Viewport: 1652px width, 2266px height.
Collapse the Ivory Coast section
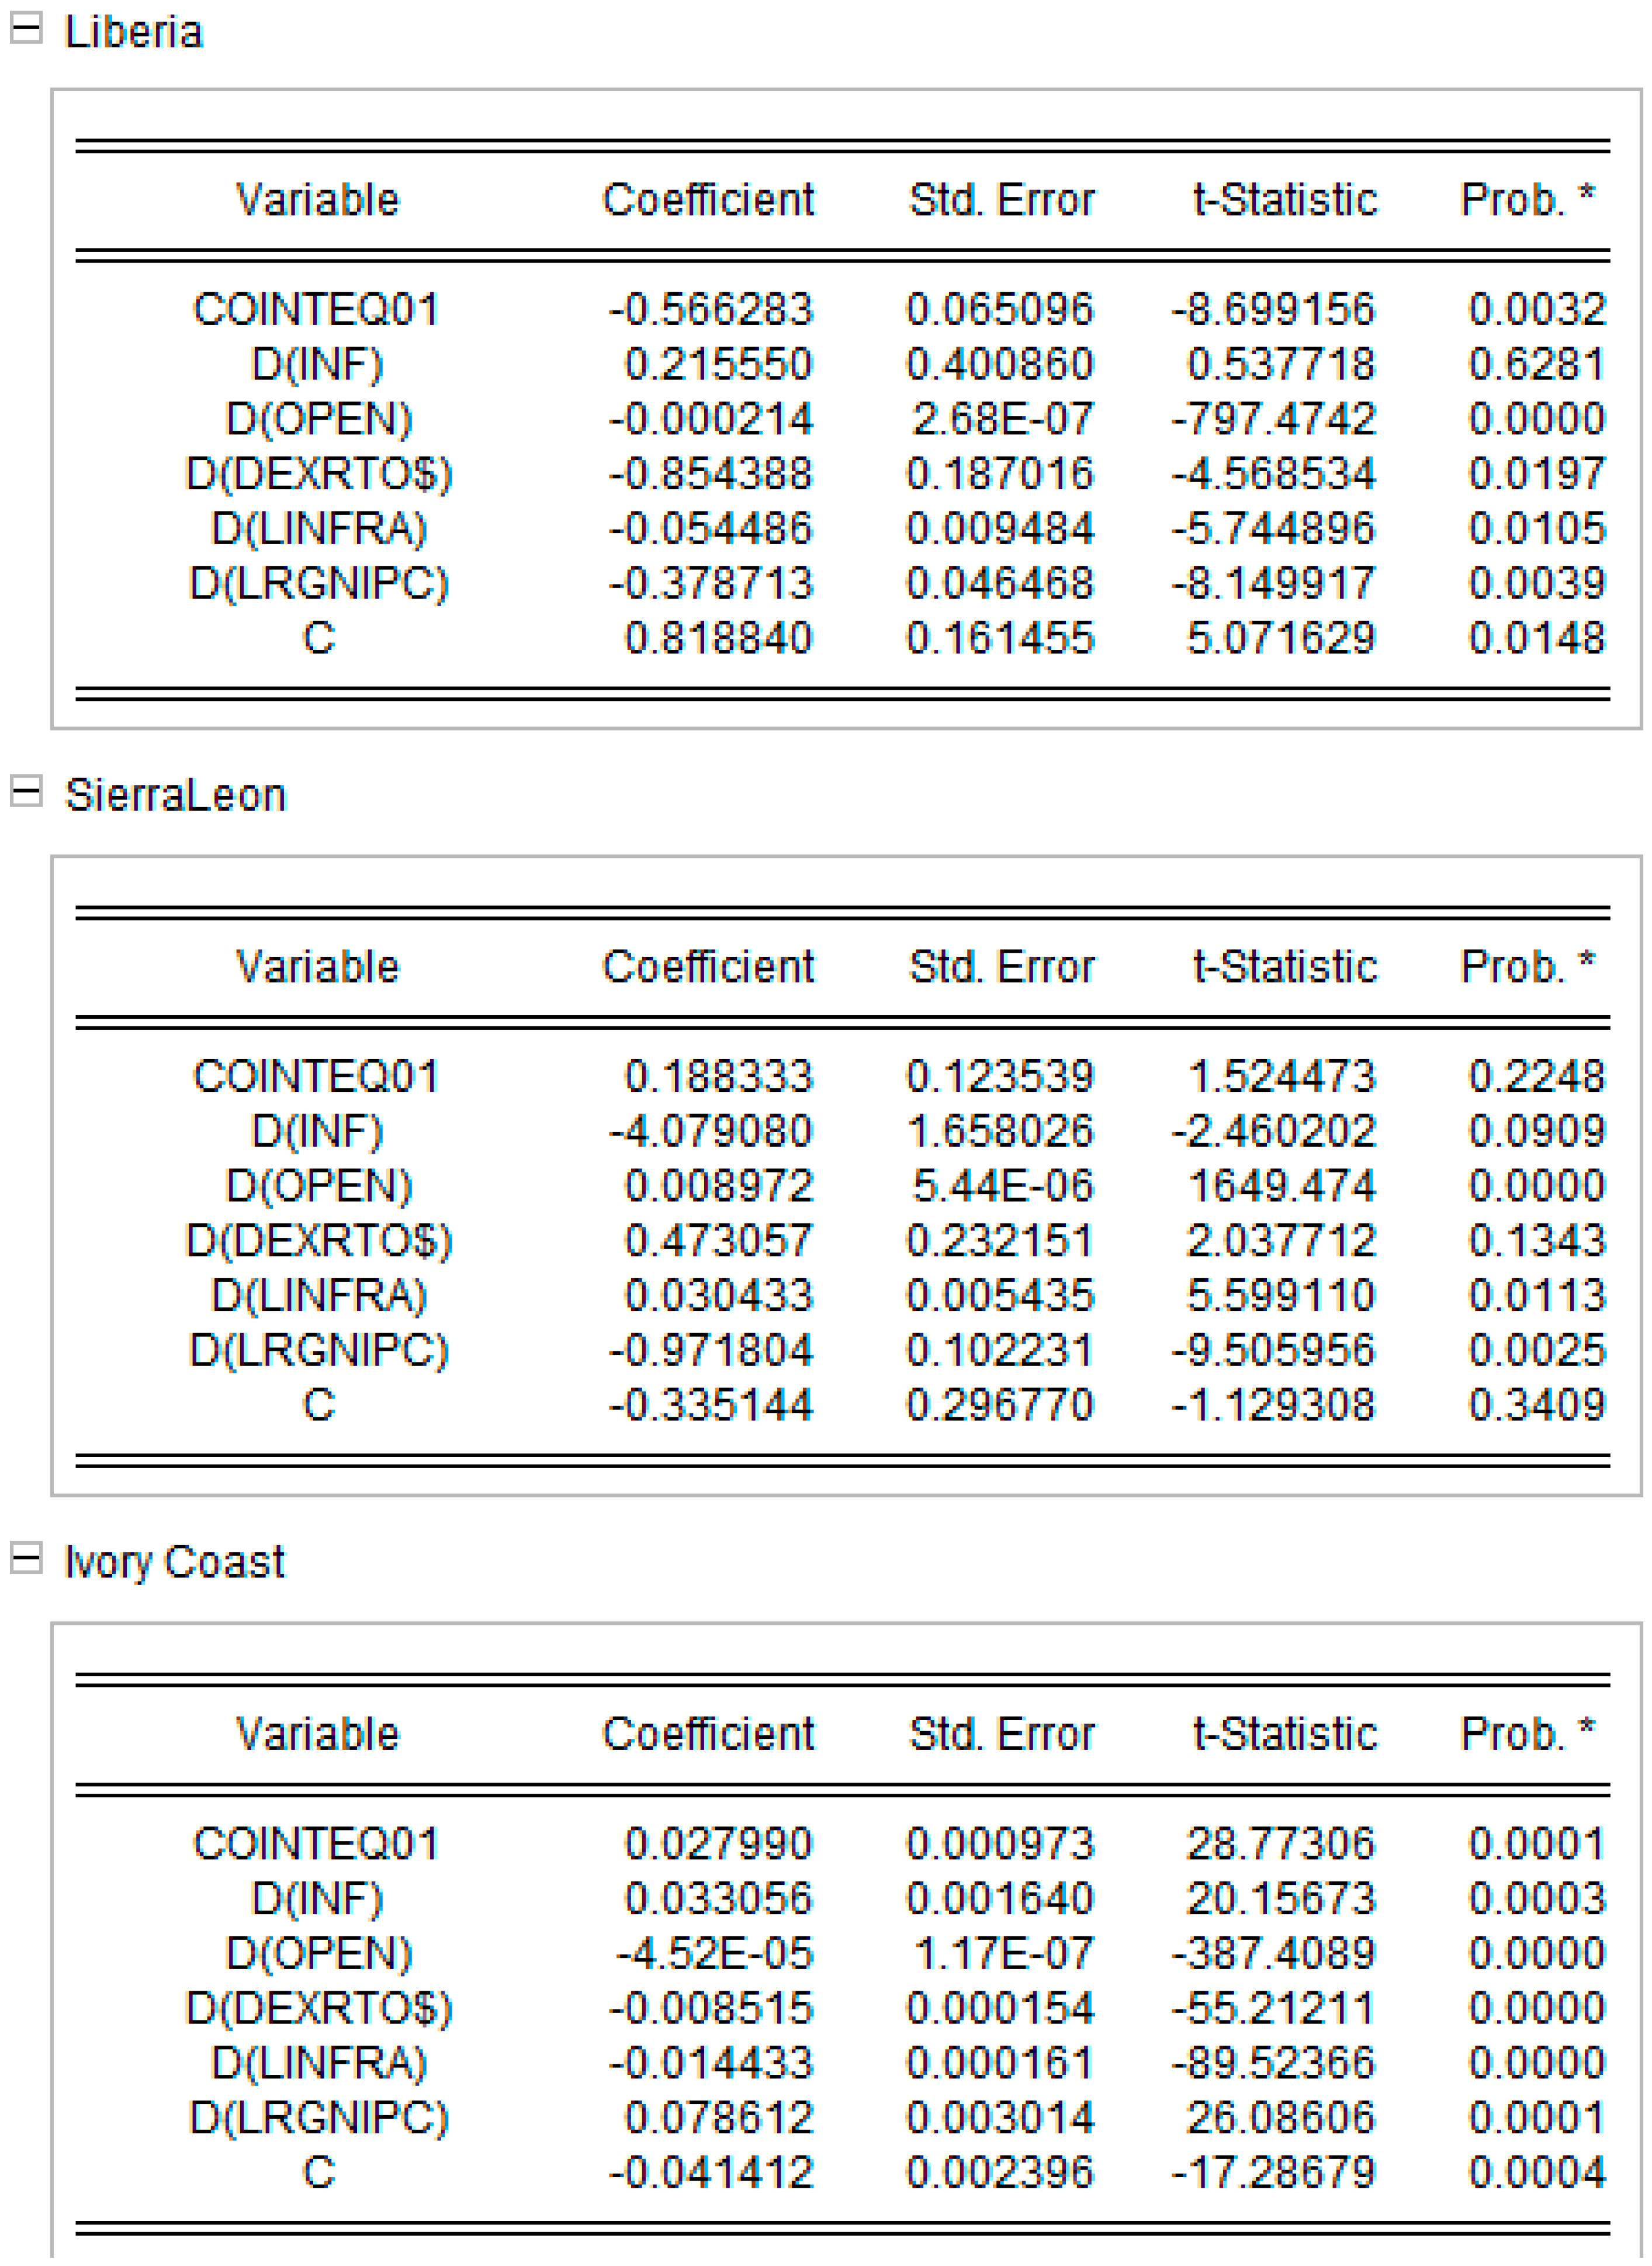26,1557
